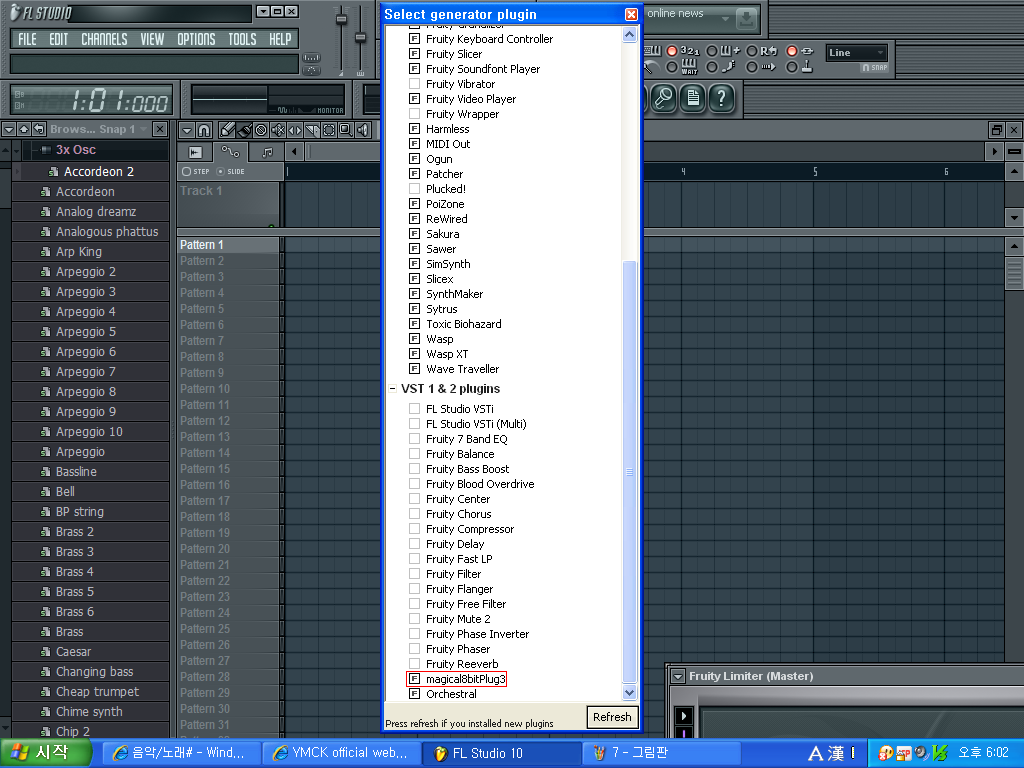Click the small meter icon under the hint bar
1024x768 pixels.
tap(312, 58)
